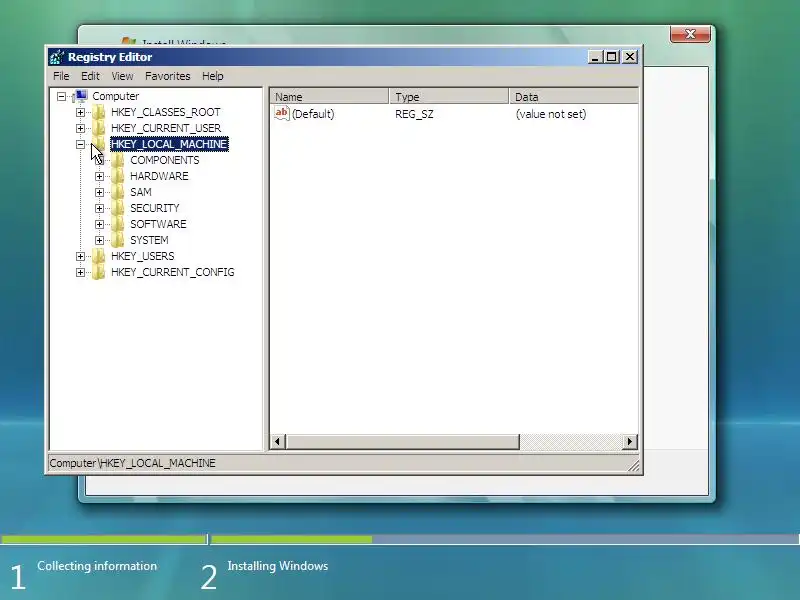The image size is (800, 600).
Task: Select the SOFTWARE key label
Action: (x=158, y=224)
